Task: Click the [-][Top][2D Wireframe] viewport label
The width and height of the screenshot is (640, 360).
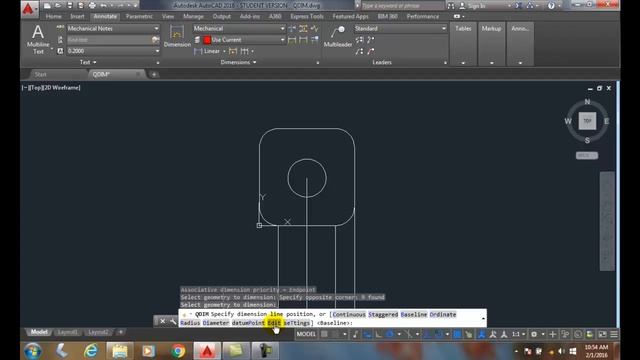Action: click(x=51, y=87)
